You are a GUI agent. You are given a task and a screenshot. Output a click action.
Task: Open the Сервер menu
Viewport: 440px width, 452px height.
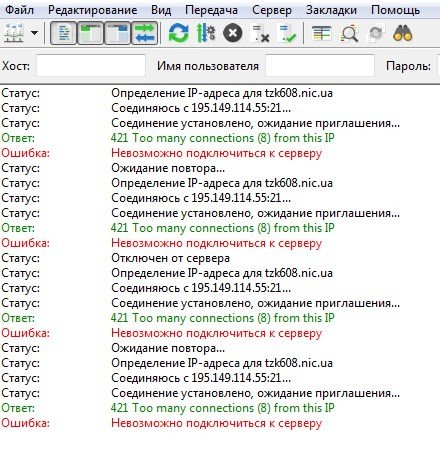(x=272, y=10)
